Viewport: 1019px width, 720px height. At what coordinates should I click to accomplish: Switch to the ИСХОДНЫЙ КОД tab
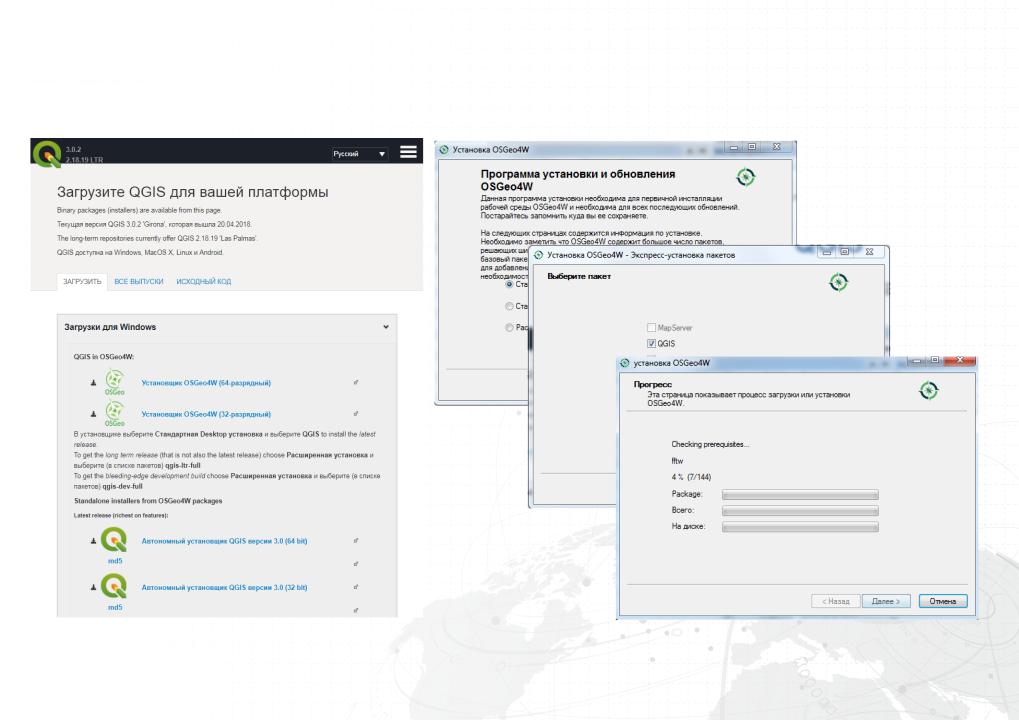tap(203, 281)
